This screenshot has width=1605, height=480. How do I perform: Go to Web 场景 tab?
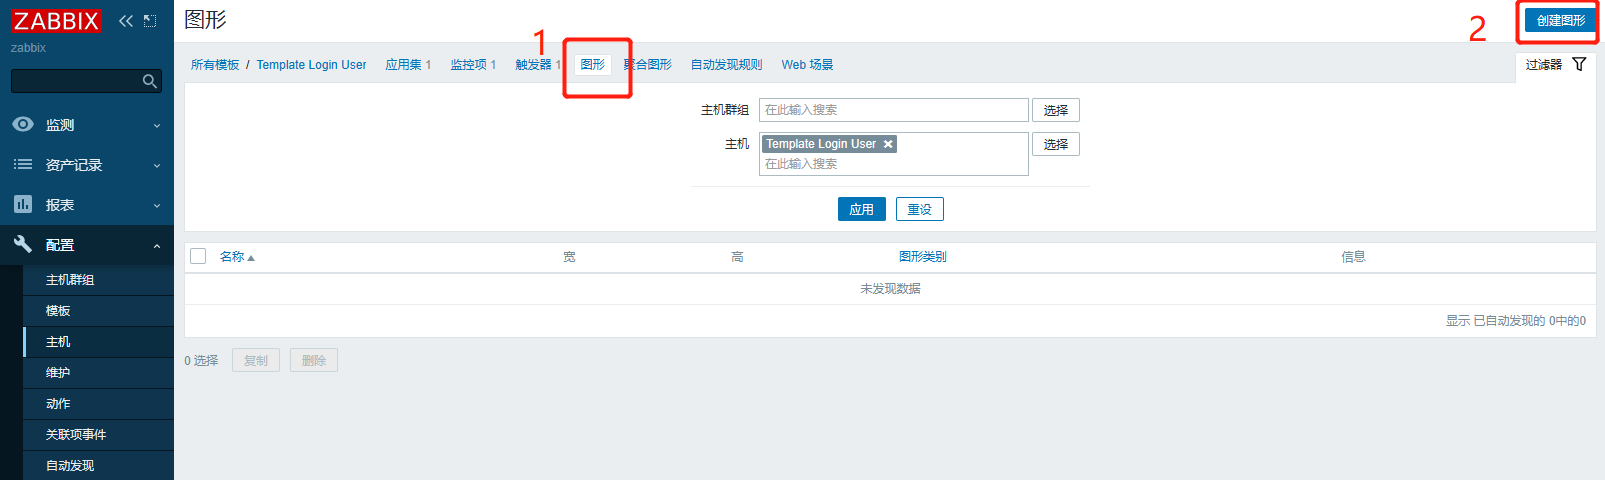(x=807, y=65)
